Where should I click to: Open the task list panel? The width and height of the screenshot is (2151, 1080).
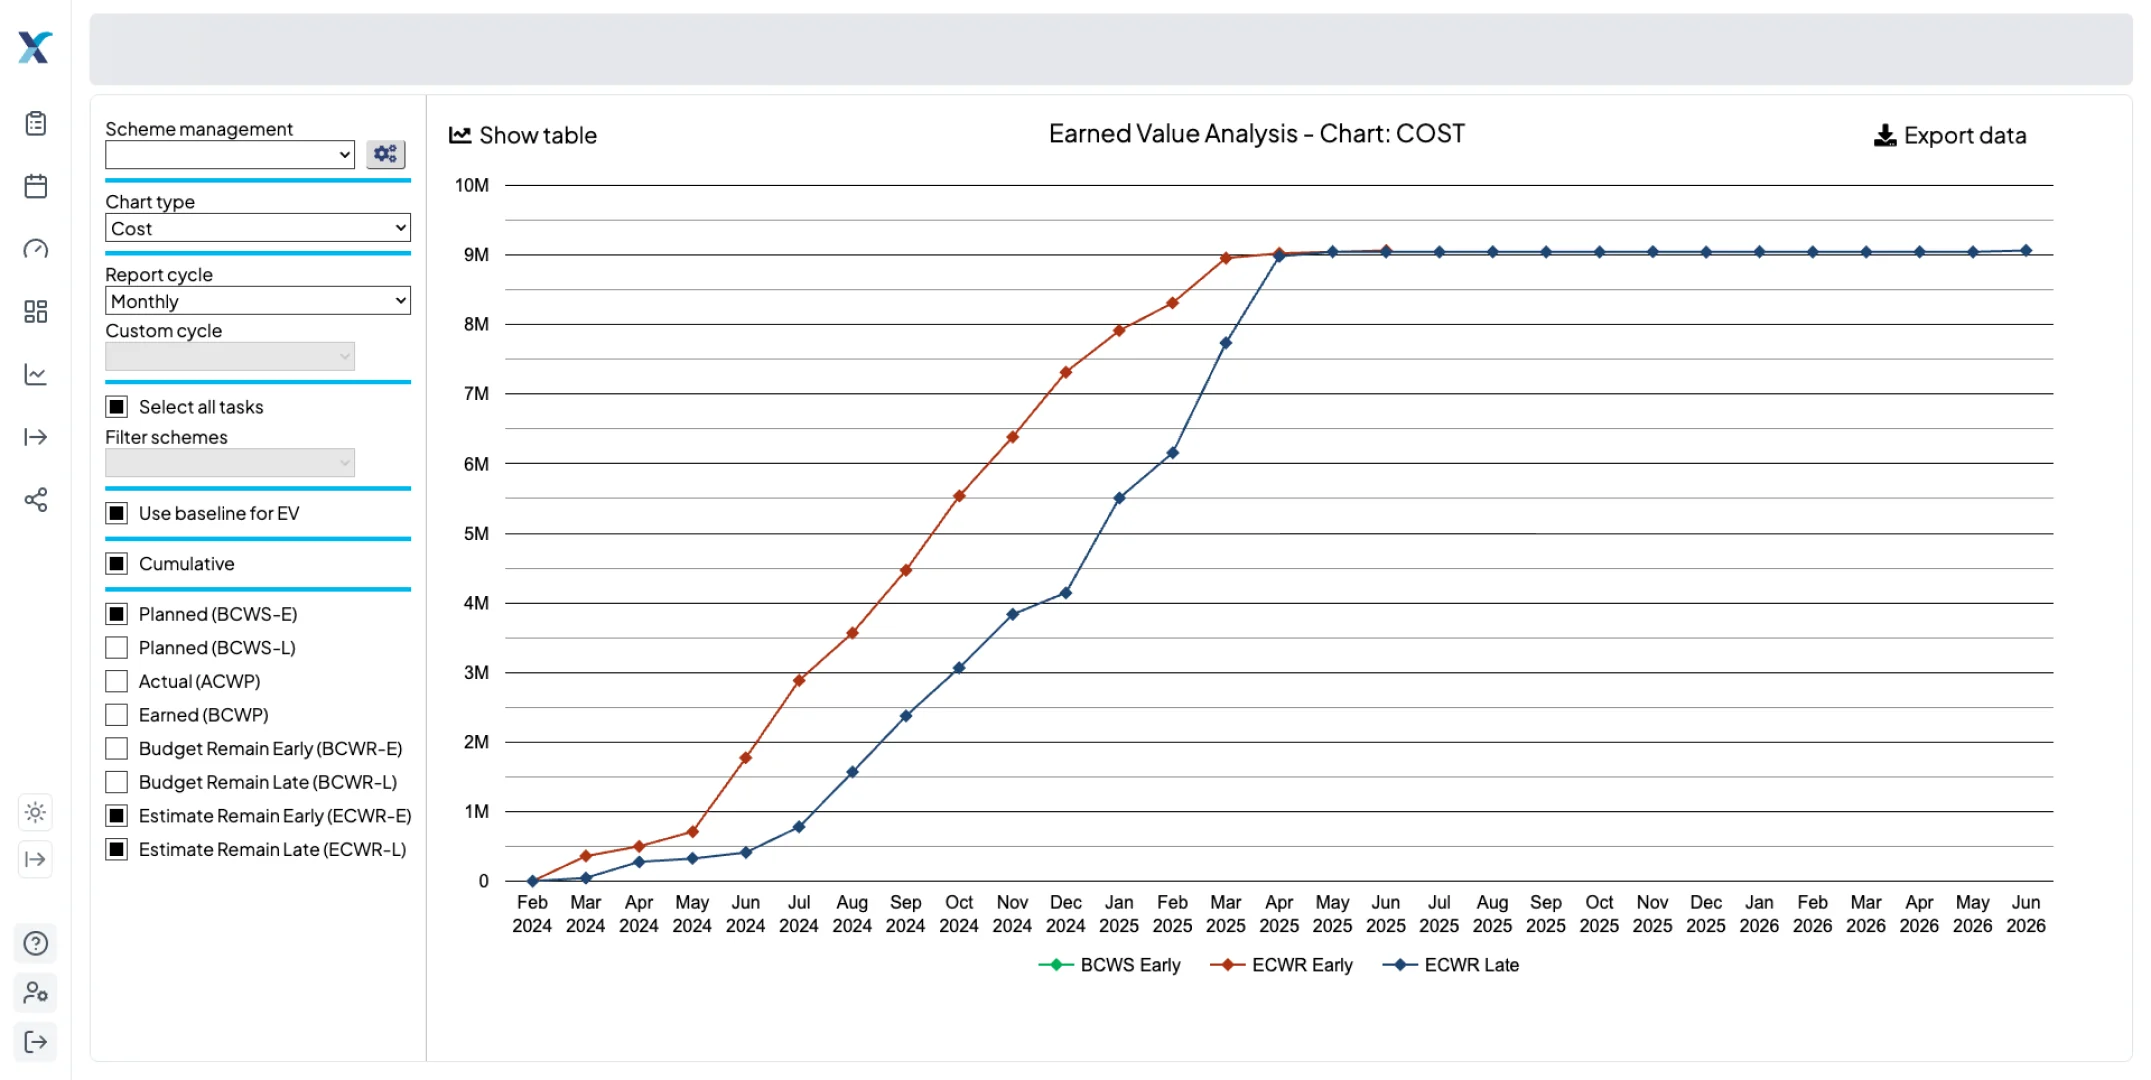(36, 123)
